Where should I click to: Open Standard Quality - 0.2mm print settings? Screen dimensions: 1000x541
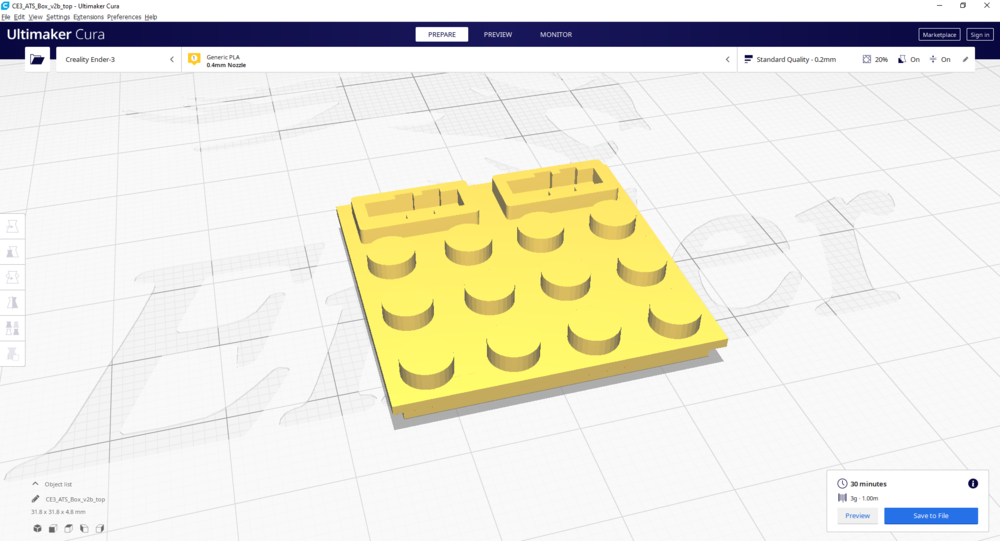[x=856, y=59]
